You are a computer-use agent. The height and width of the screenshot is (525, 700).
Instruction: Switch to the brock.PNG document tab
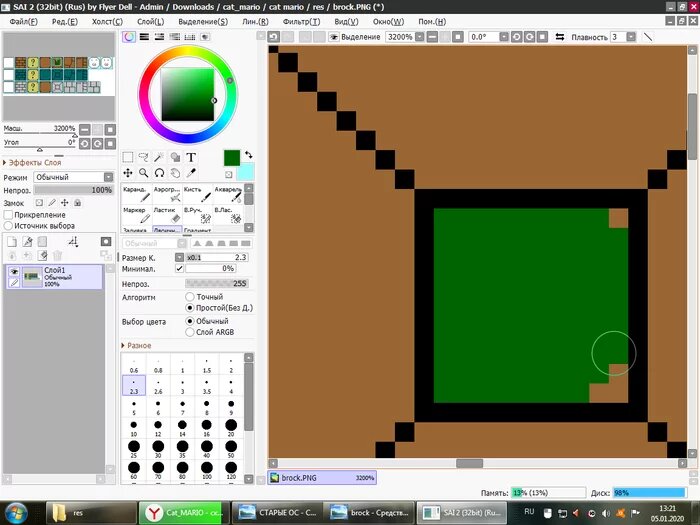click(x=322, y=478)
